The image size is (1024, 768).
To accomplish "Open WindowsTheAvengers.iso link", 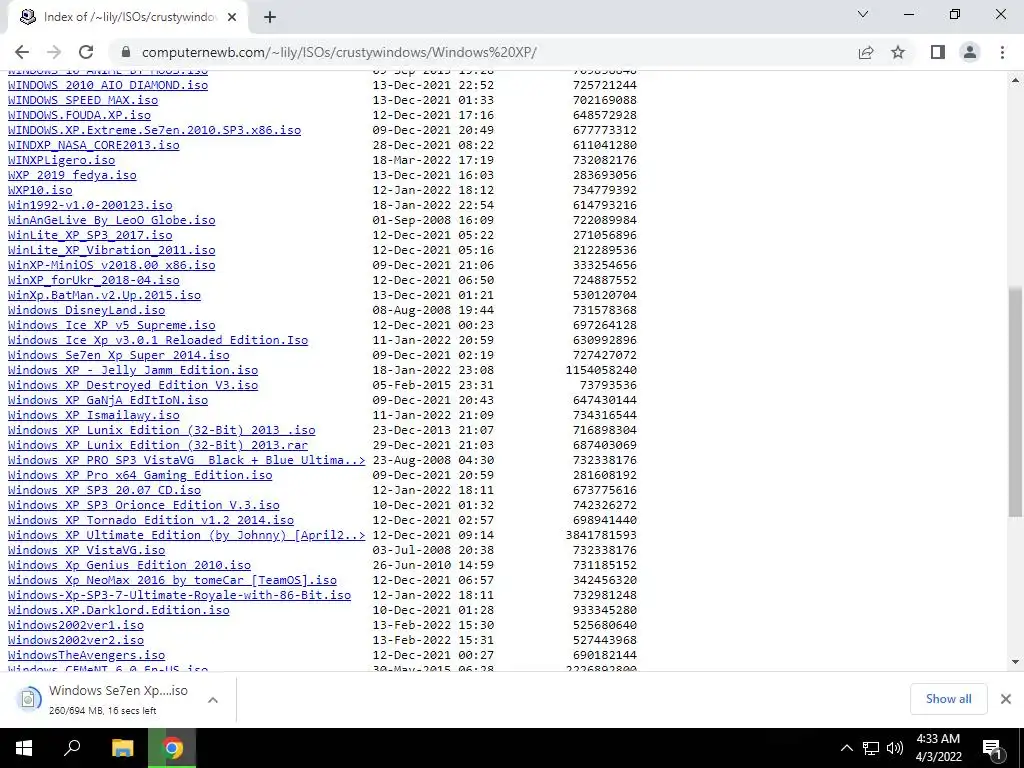I will (x=86, y=656).
